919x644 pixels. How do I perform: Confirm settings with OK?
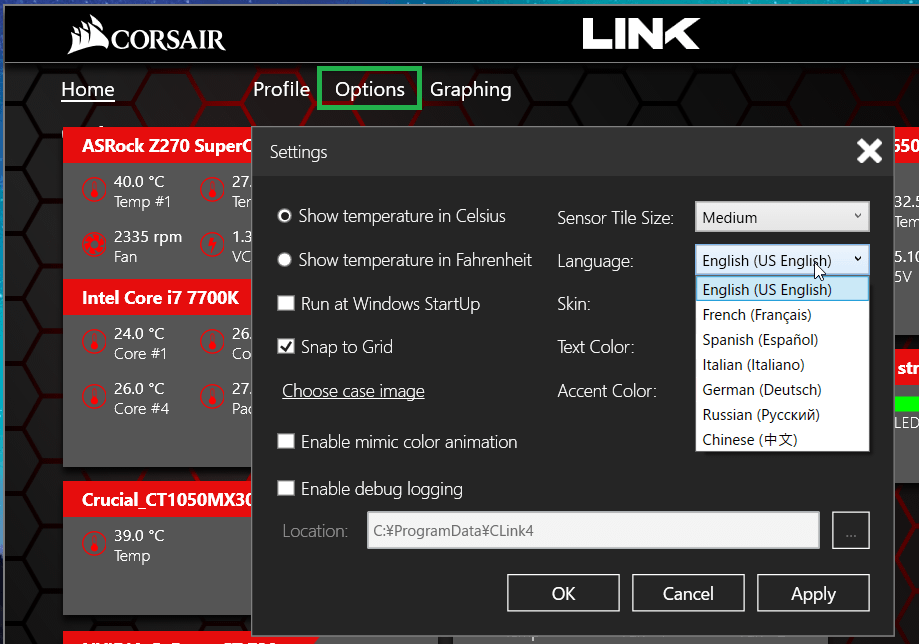(x=563, y=593)
